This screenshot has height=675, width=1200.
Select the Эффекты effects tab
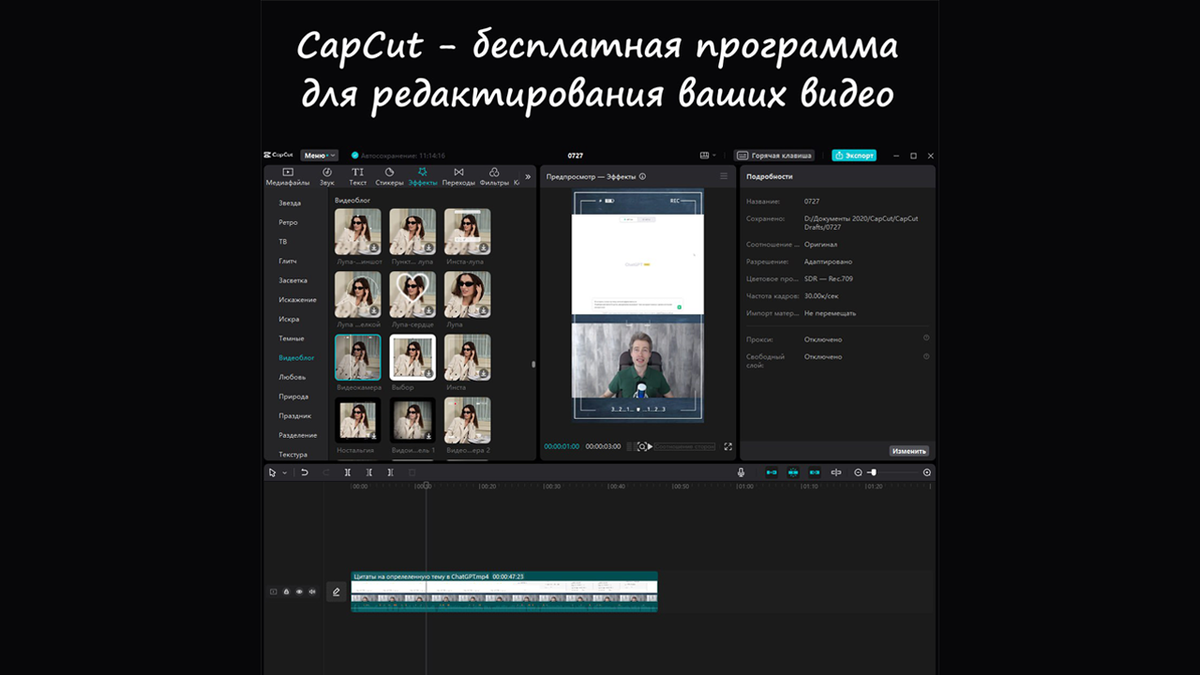(423, 177)
